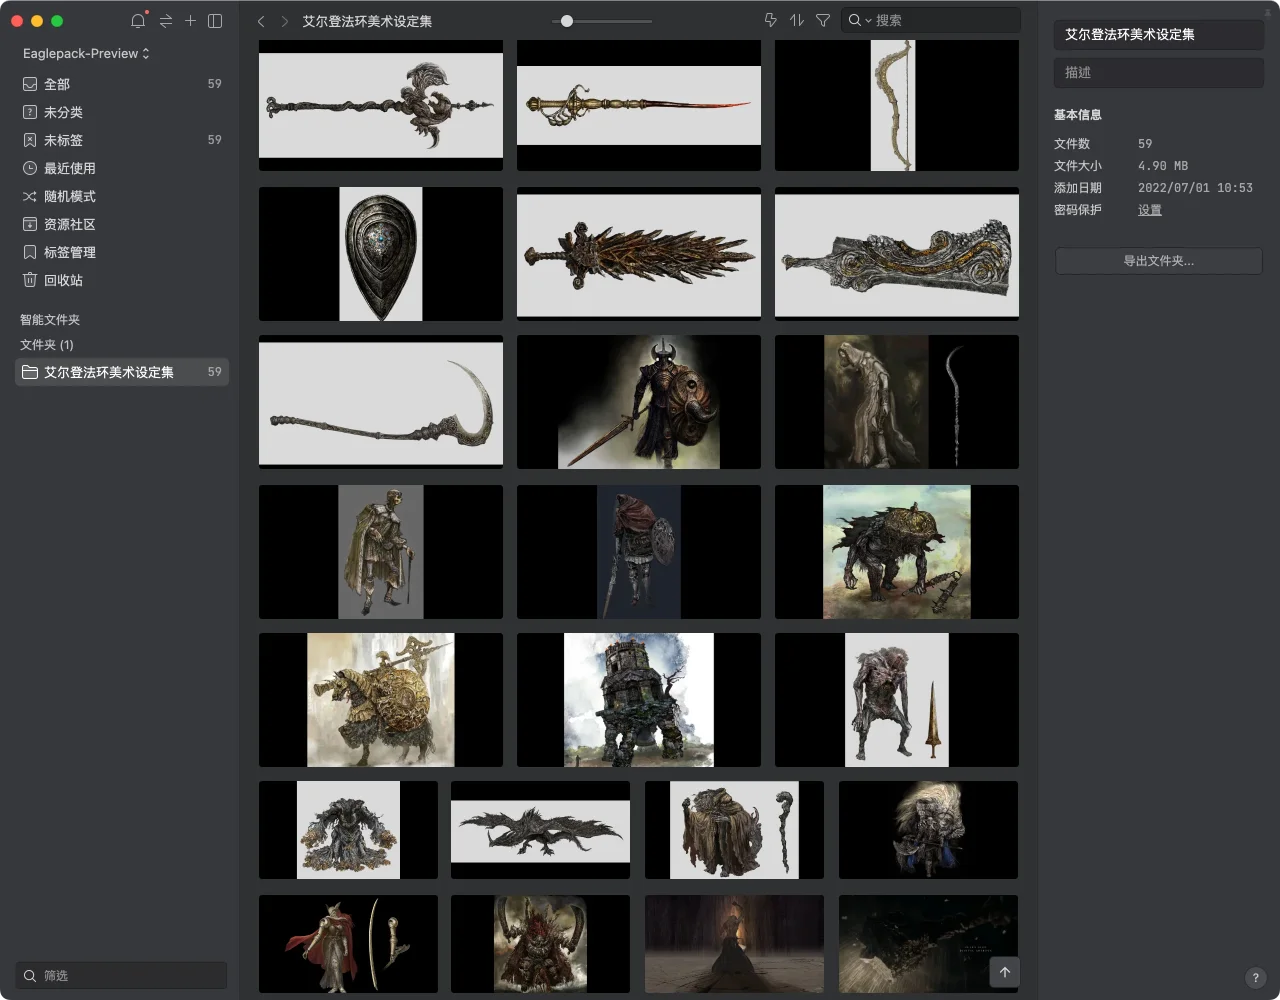Go back with left chevron
Screen dimensions: 1280x1000
261,21
